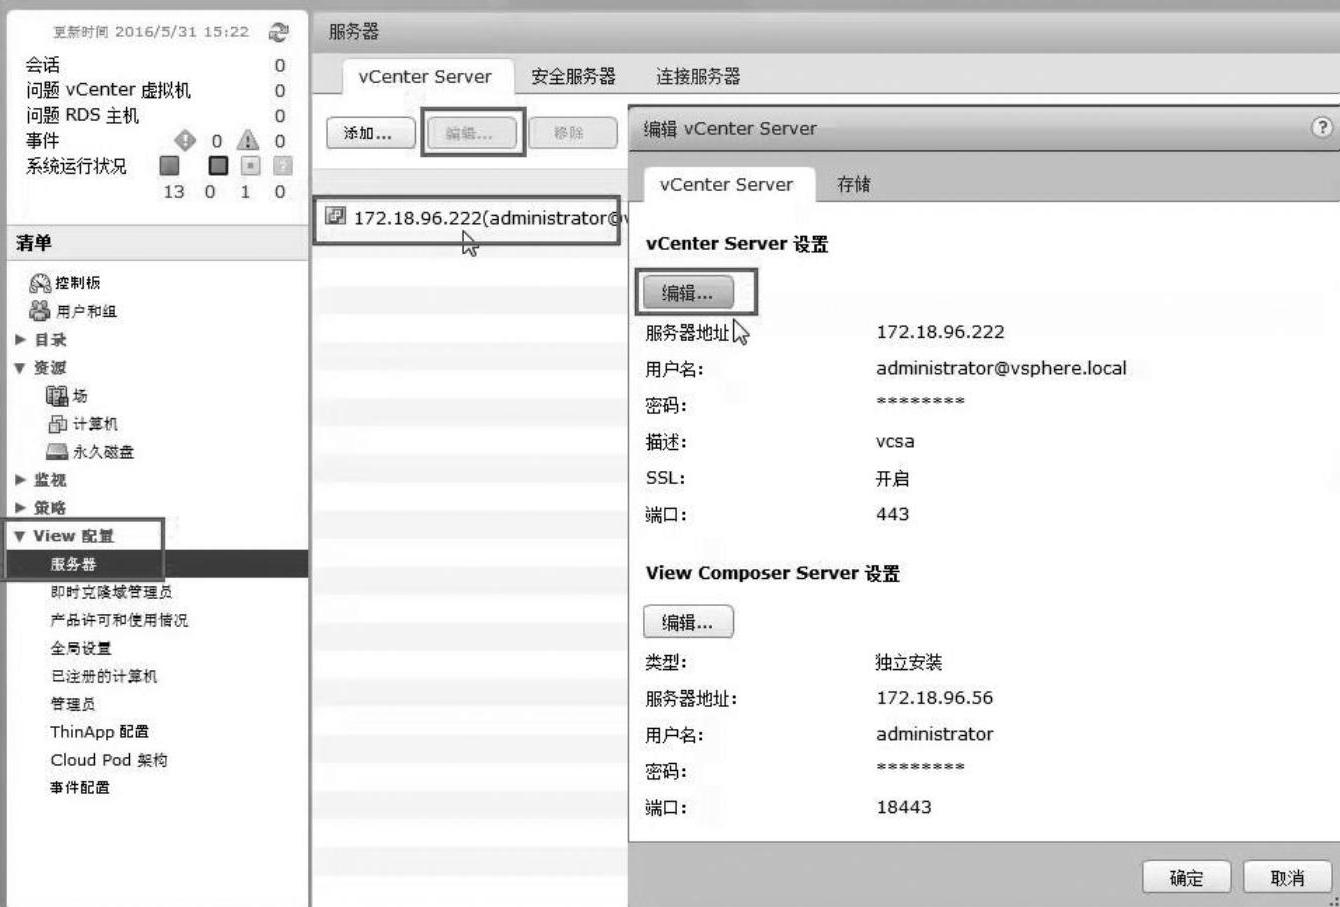
Task: Expand the 目录 tree node
Action: click(x=20, y=340)
